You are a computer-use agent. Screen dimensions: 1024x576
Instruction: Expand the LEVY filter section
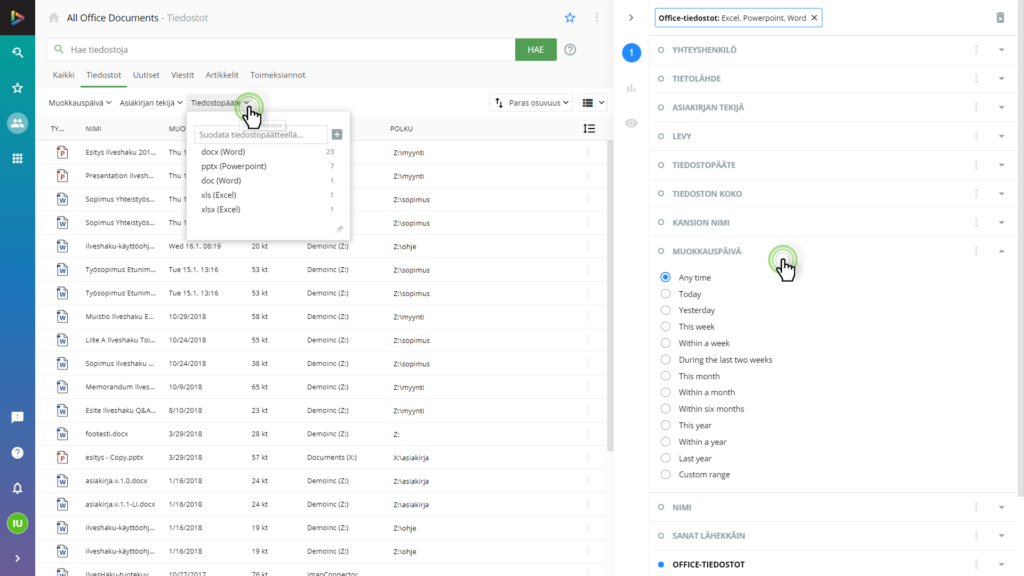click(1001, 136)
